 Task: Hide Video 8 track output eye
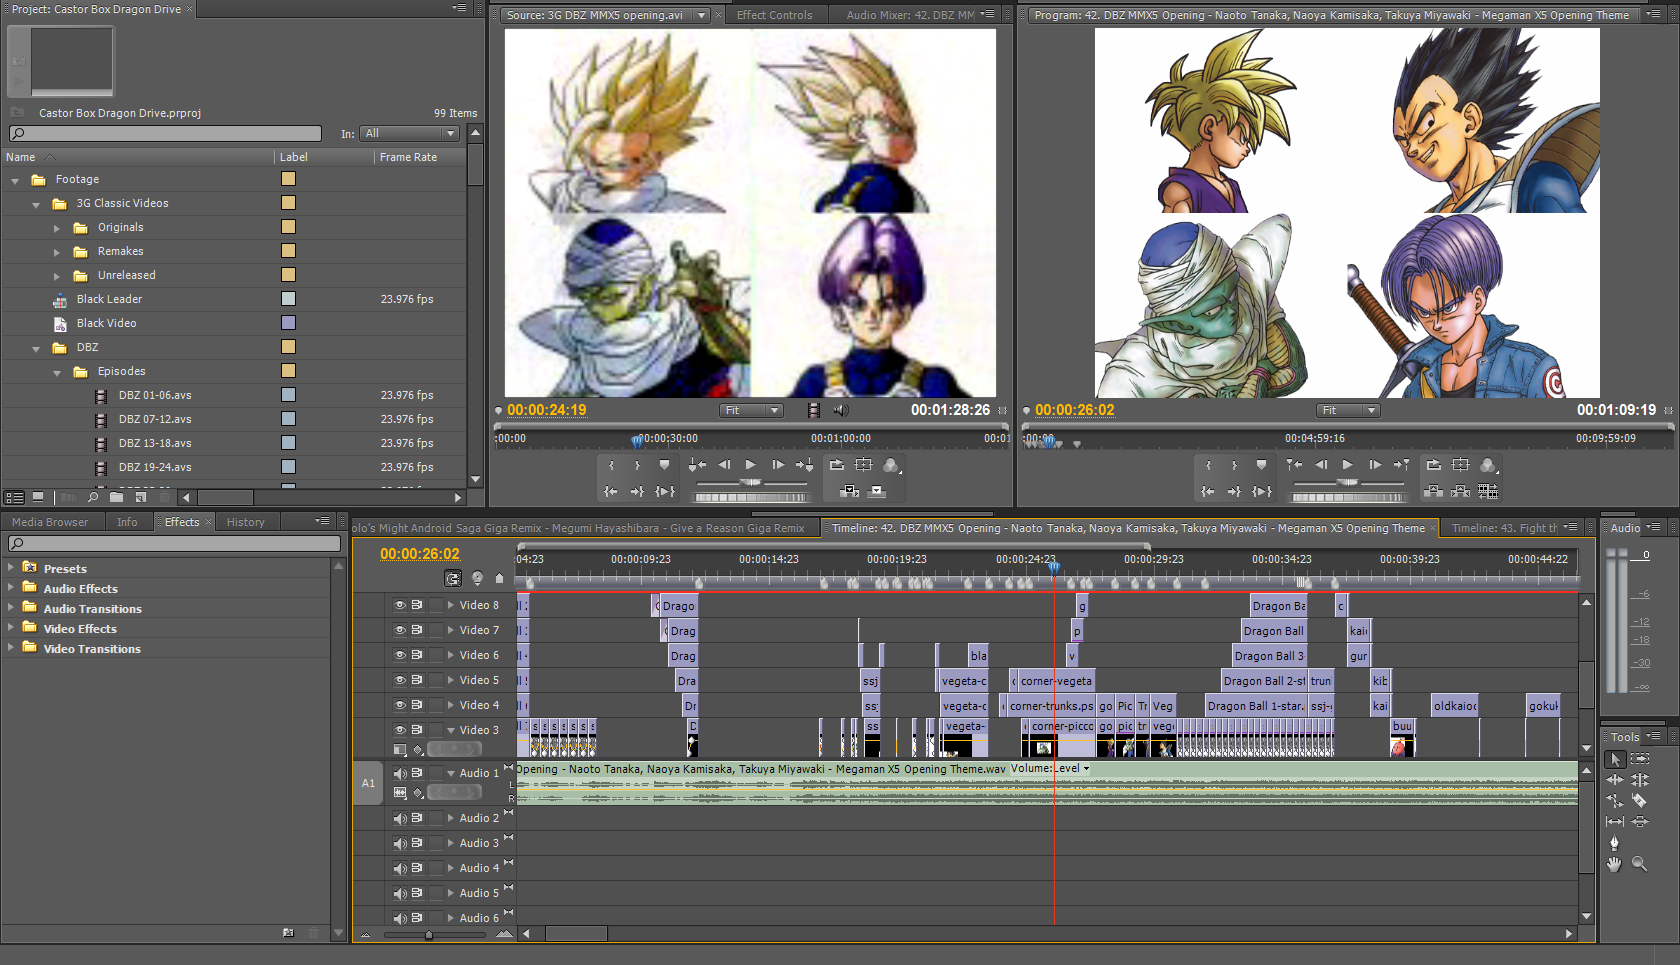[x=400, y=605]
